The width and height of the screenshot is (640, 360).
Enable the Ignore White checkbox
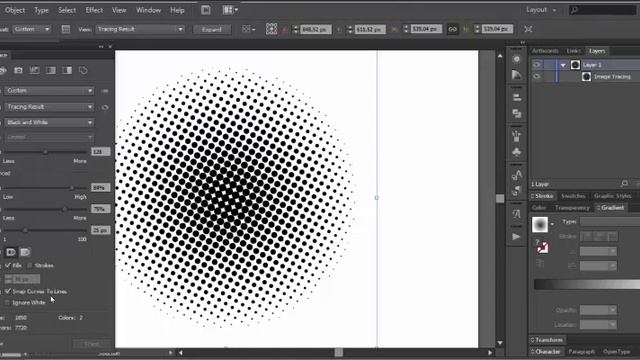pyautogui.click(x=7, y=302)
